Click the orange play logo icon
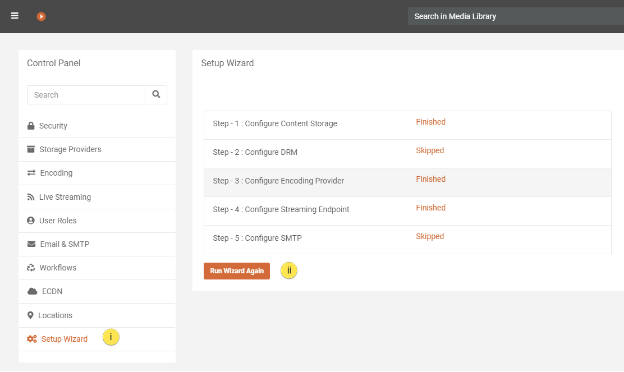624x372 pixels. [x=41, y=16]
